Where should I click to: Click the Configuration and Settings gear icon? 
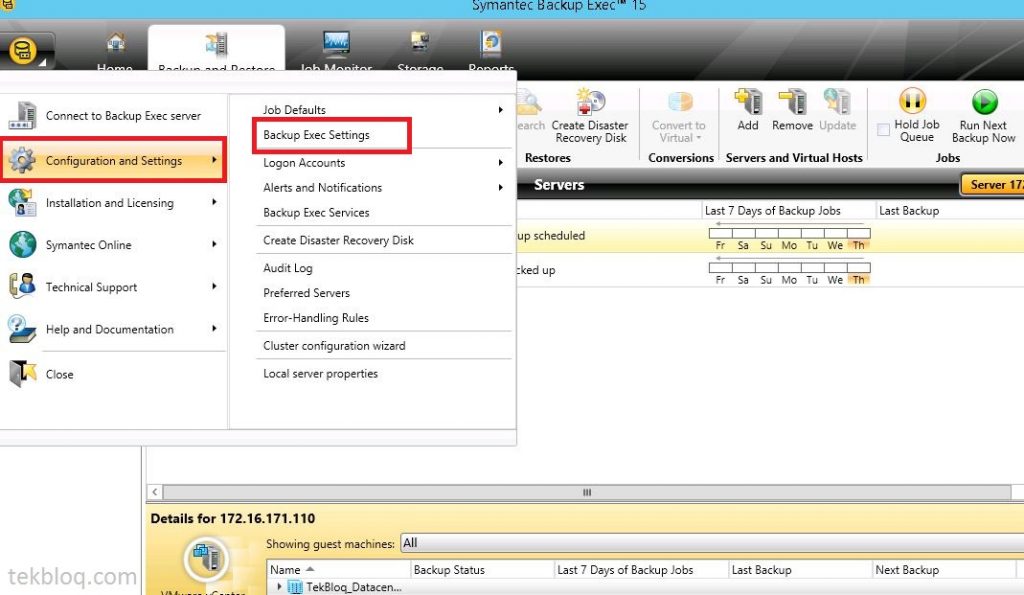coord(22,160)
